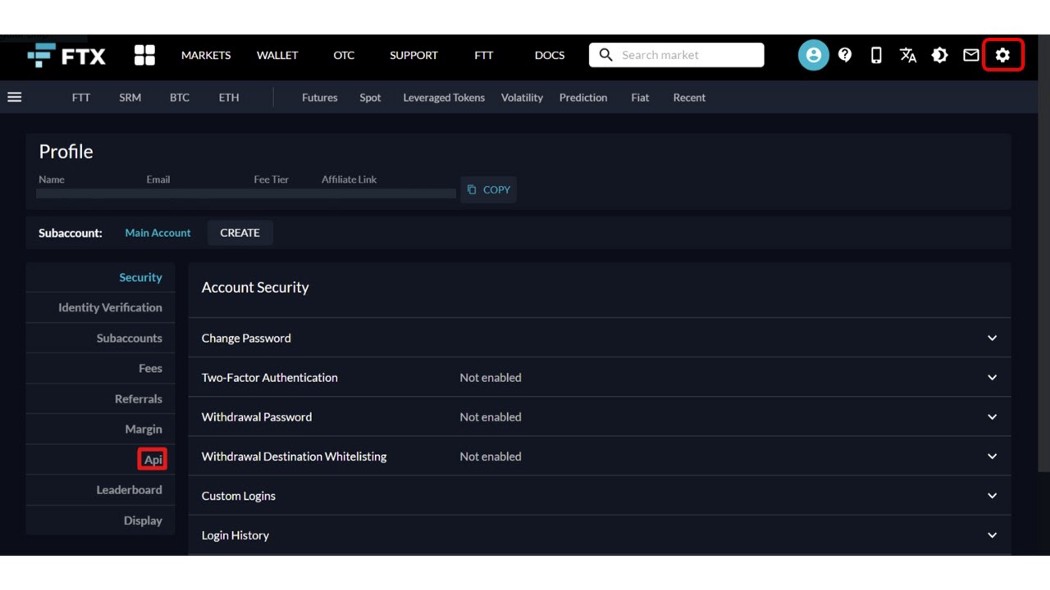
Task: Click Not enabled beside Withdrawal Password
Action: pos(490,417)
